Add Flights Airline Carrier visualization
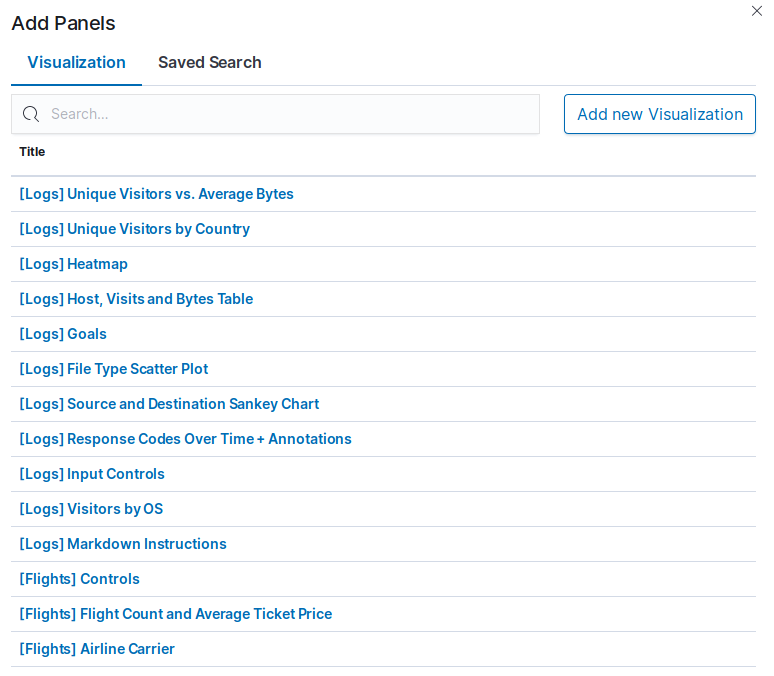This screenshot has height=676, width=774. pyautogui.click(x=97, y=649)
